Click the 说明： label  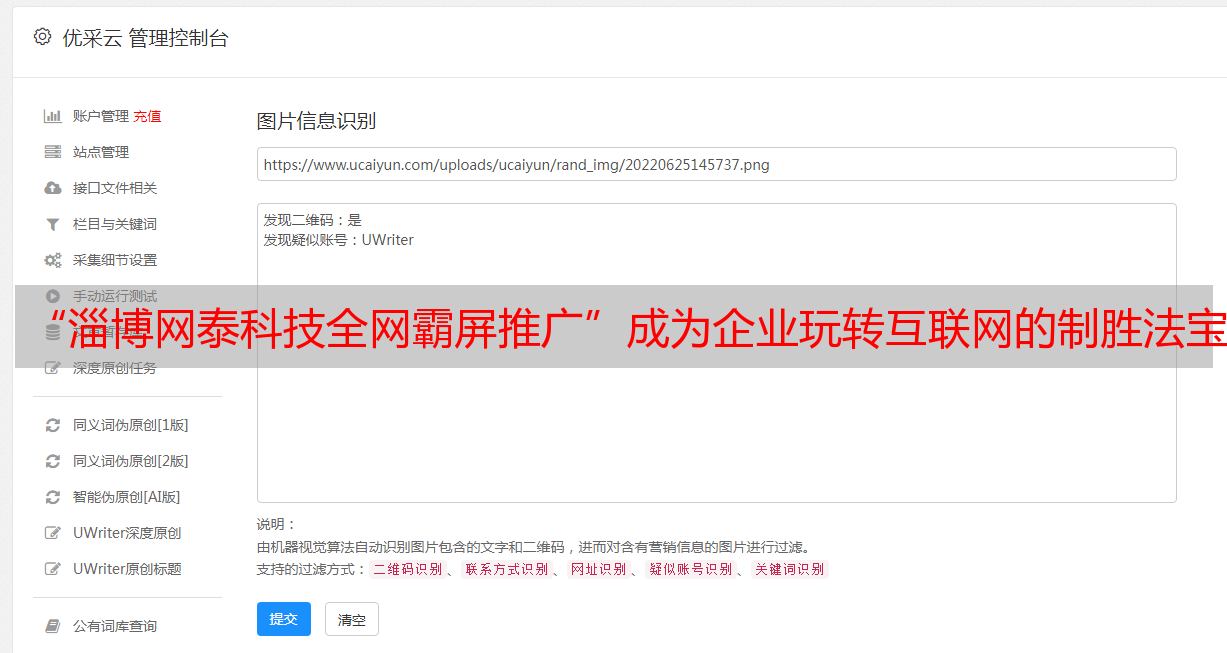276,524
